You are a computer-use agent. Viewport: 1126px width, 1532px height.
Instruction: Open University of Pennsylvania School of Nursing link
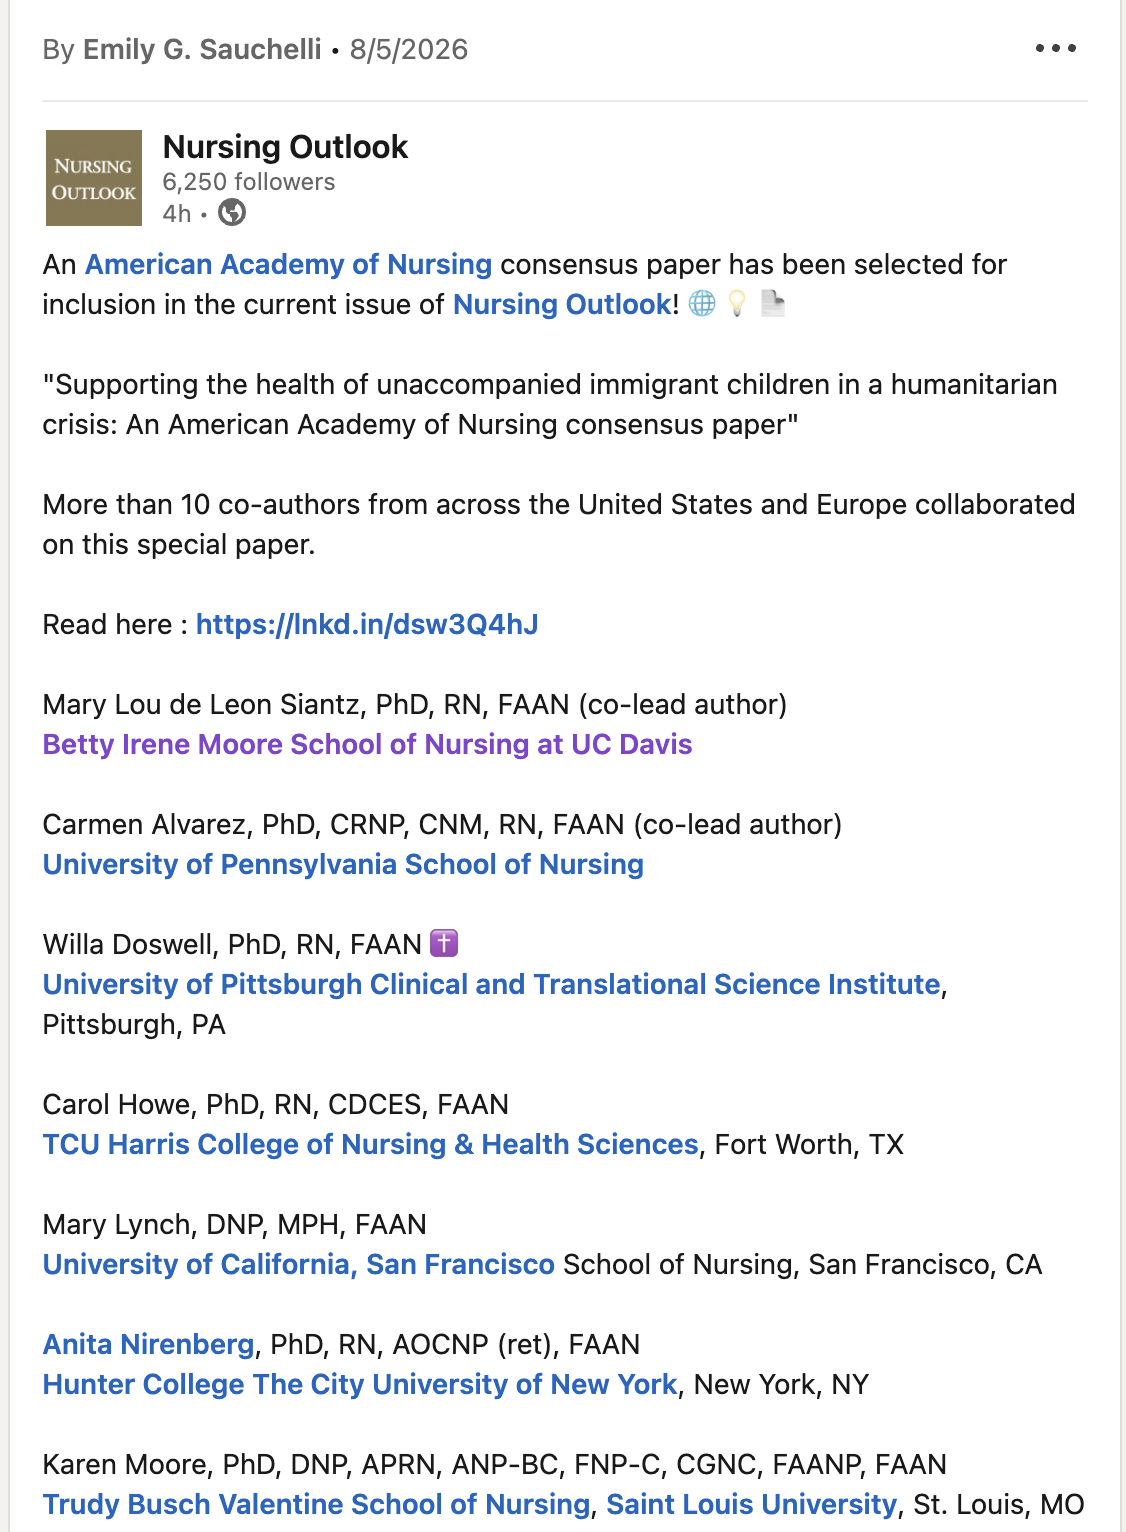[x=343, y=864]
